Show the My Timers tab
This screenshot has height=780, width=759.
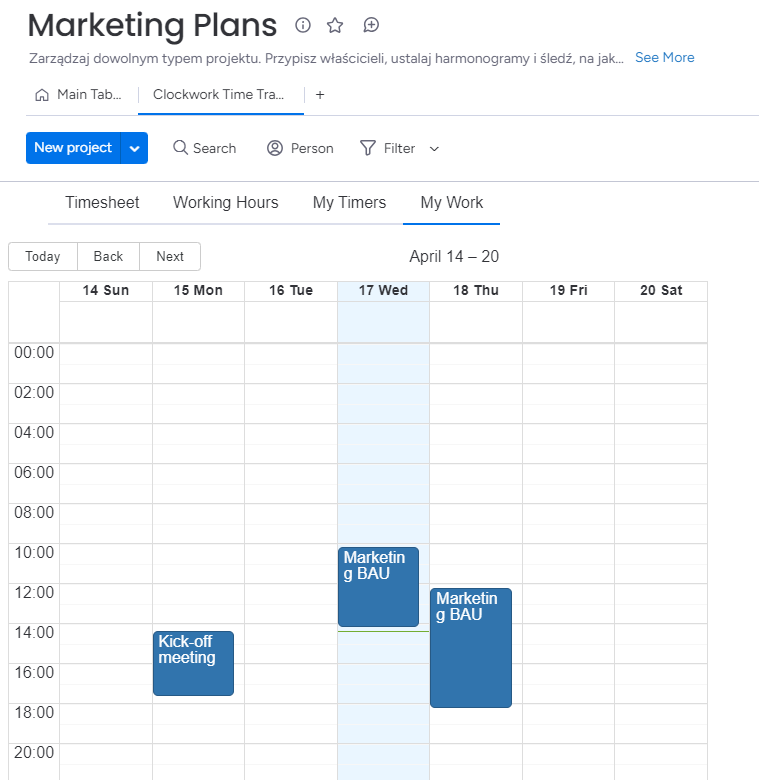click(x=349, y=202)
